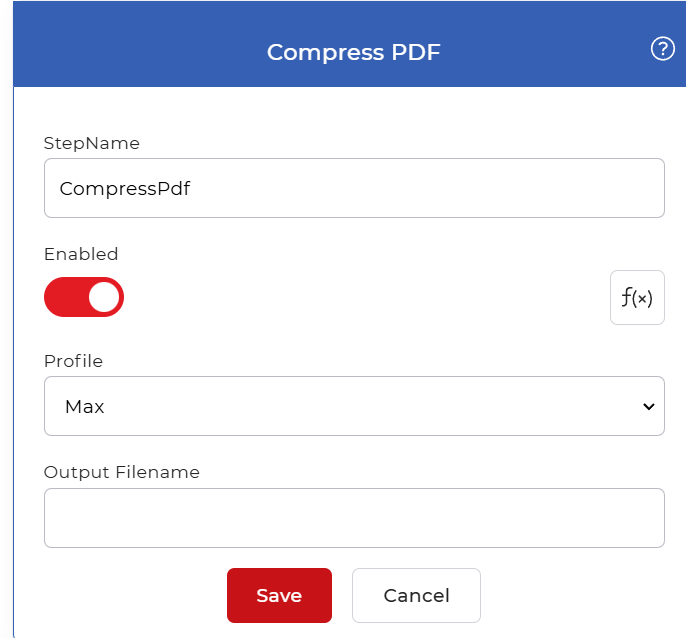Open the f(x) expression editor for Enabled
This screenshot has height=638, width=686.
pyautogui.click(x=637, y=298)
